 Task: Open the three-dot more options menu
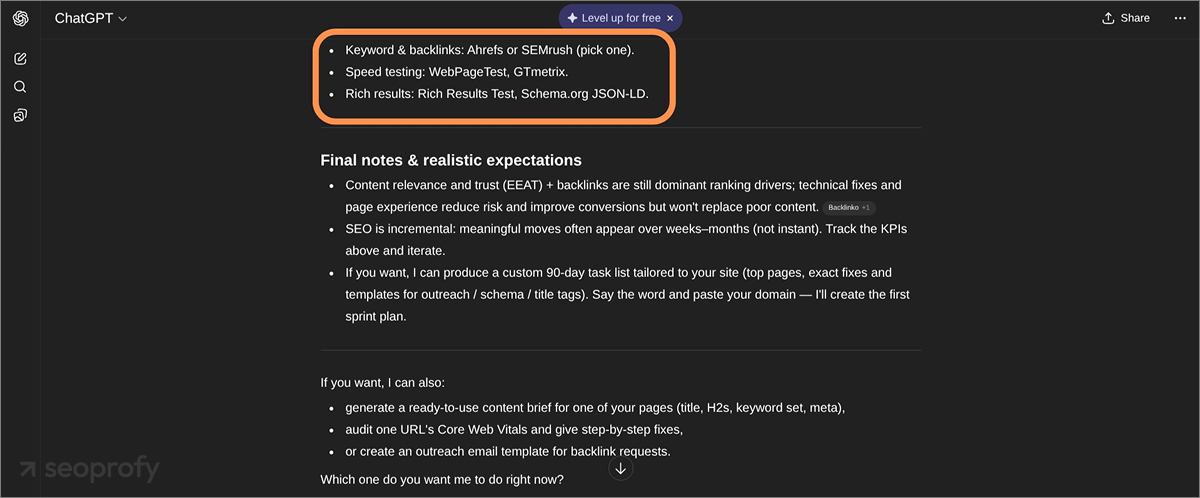(x=1180, y=18)
